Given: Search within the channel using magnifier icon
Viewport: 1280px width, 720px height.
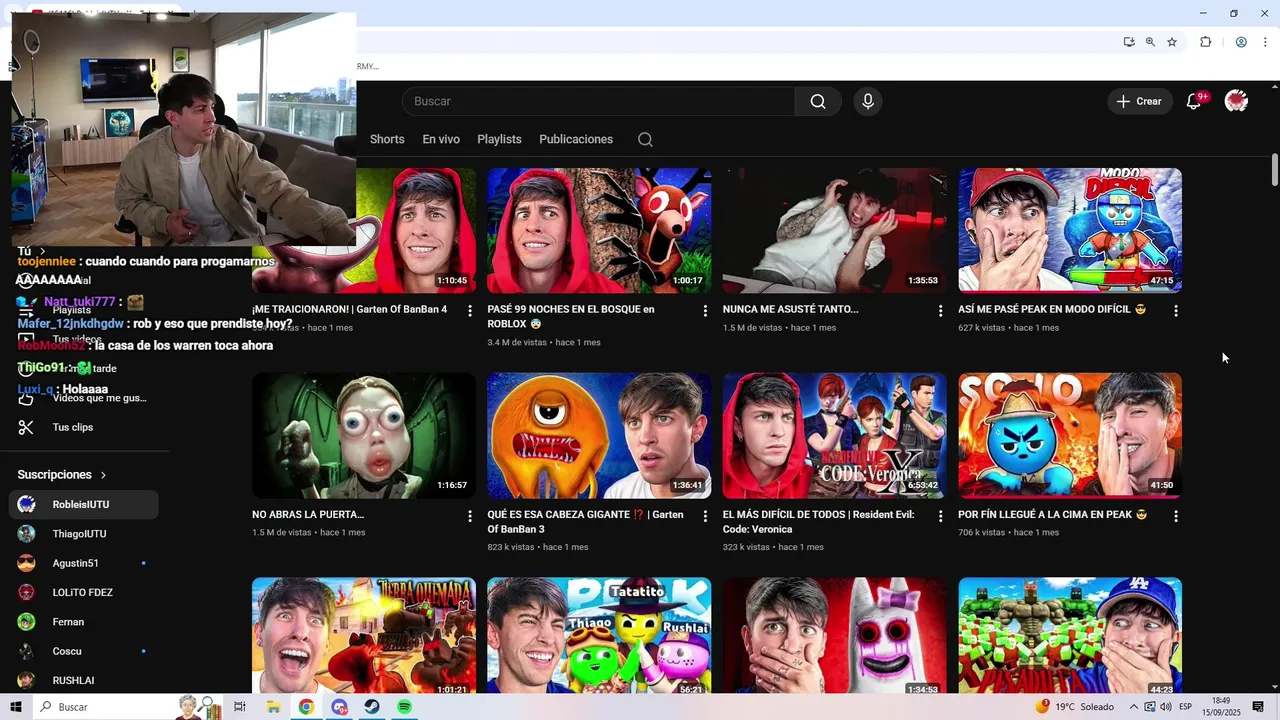Looking at the screenshot, I should pyautogui.click(x=645, y=139).
